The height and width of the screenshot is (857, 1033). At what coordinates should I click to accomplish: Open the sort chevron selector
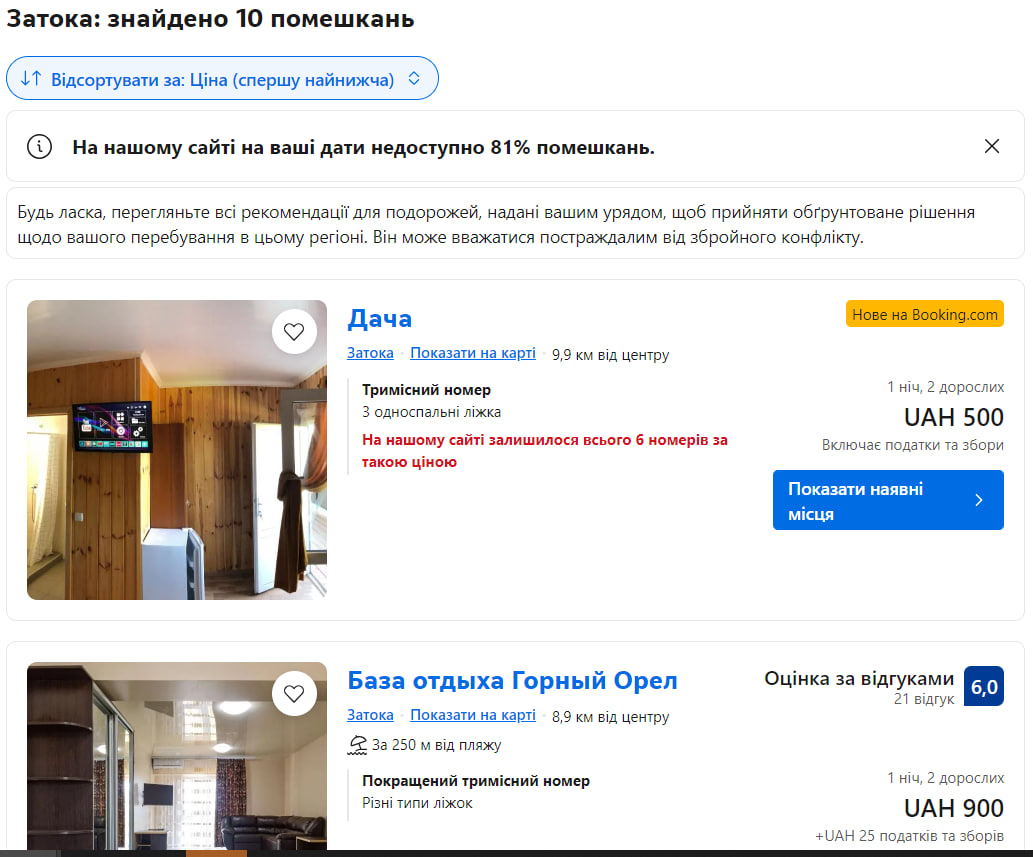[414, 78]
